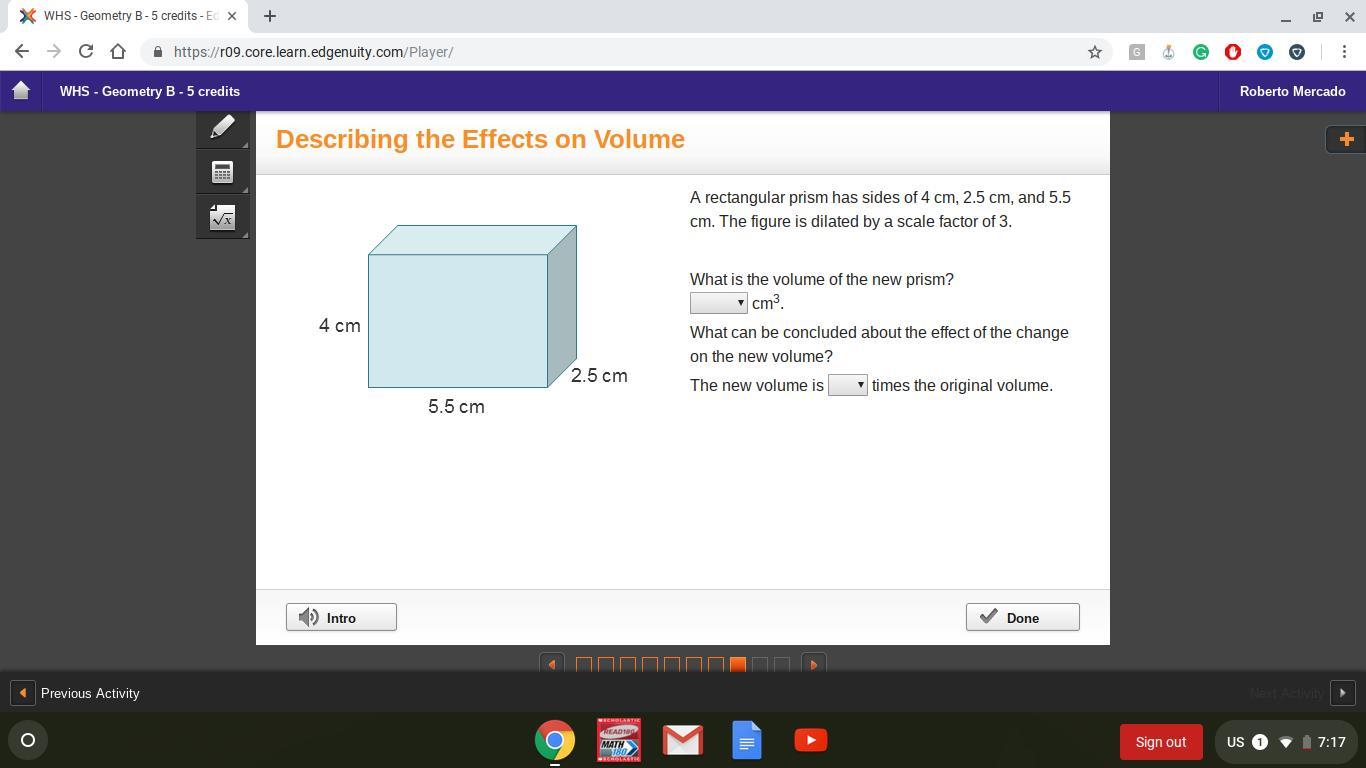Open the square root equation editor
Image resolution: width=1366 pixels, height=768 pixels.
(222, 218)
